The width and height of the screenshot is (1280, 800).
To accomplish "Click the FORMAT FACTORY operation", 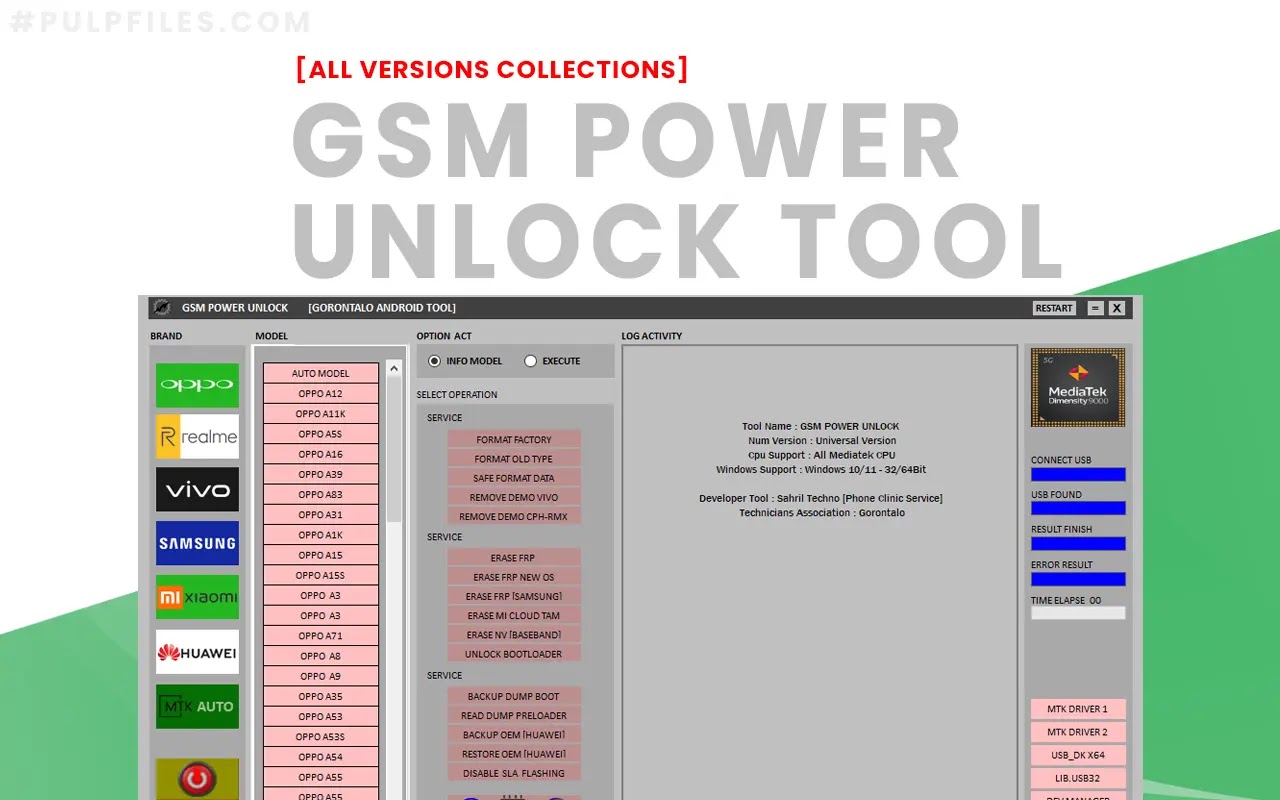I will 514,440.
